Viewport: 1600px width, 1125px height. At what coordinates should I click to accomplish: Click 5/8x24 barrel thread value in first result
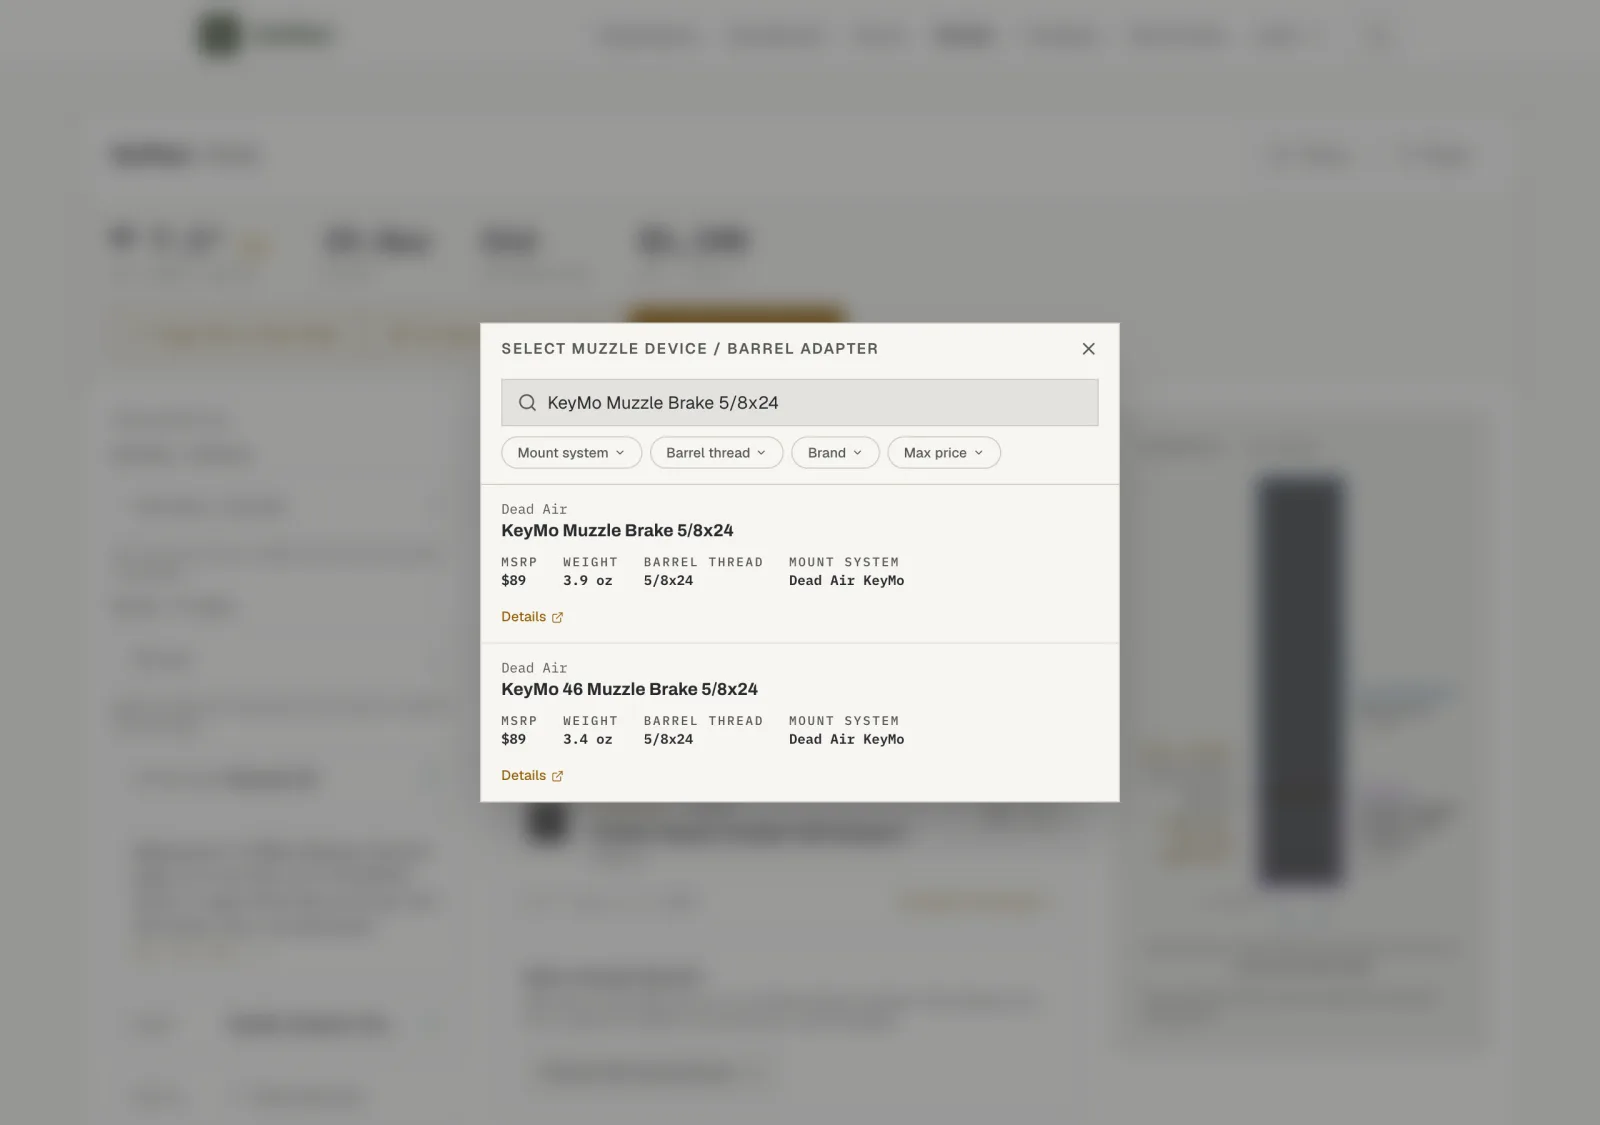669,581
